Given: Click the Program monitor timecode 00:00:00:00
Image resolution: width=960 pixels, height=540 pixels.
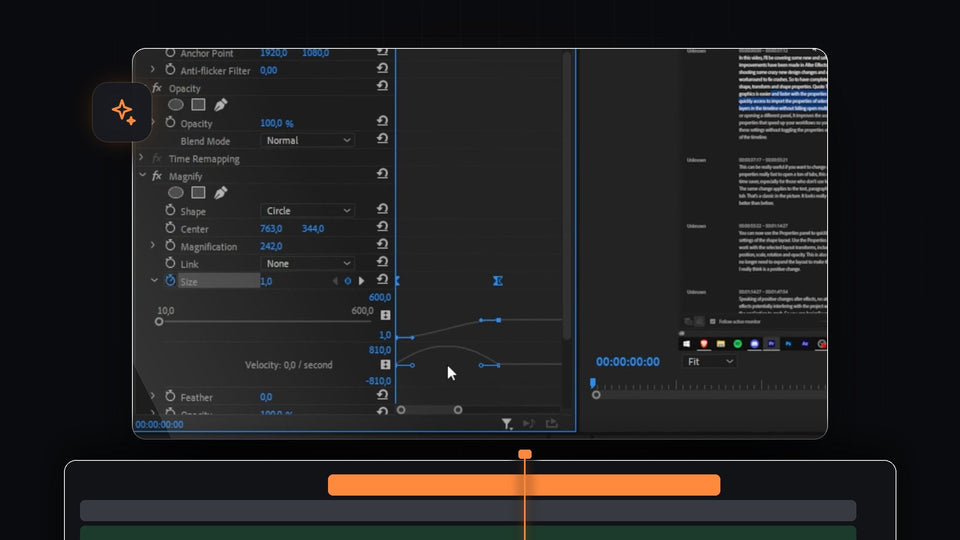Looking at the screenshot, I should (x=628, y=362).
